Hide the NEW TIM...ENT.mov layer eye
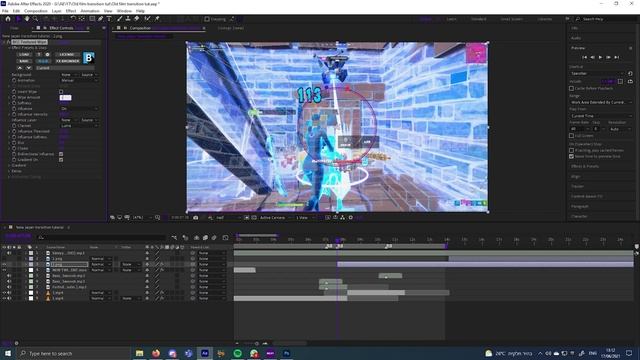Image resolution: width=640 pixels, height=360 pixels. pyautogui.click(x=4, y=270)
